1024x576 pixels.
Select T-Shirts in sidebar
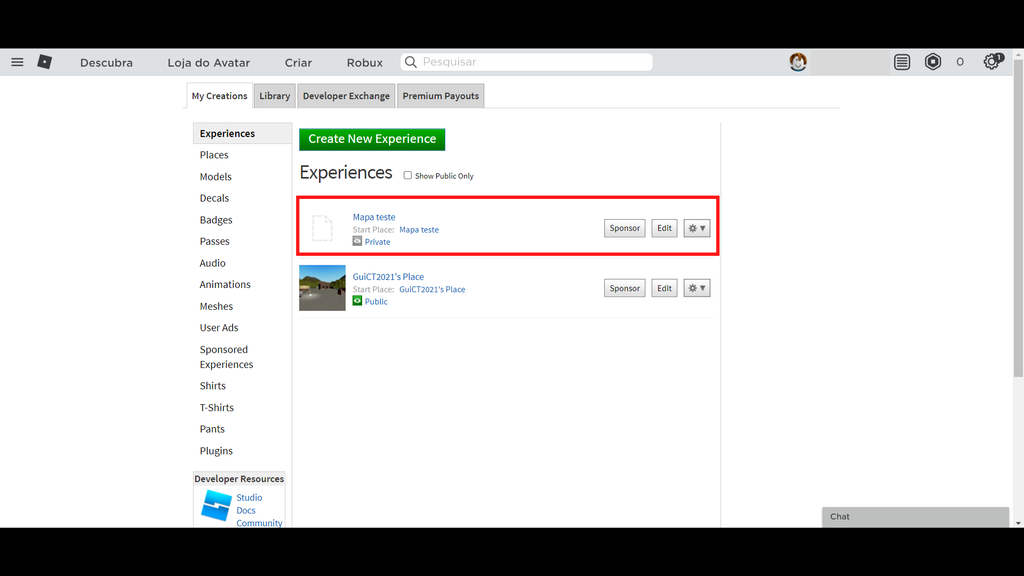[x=216, y=408]
